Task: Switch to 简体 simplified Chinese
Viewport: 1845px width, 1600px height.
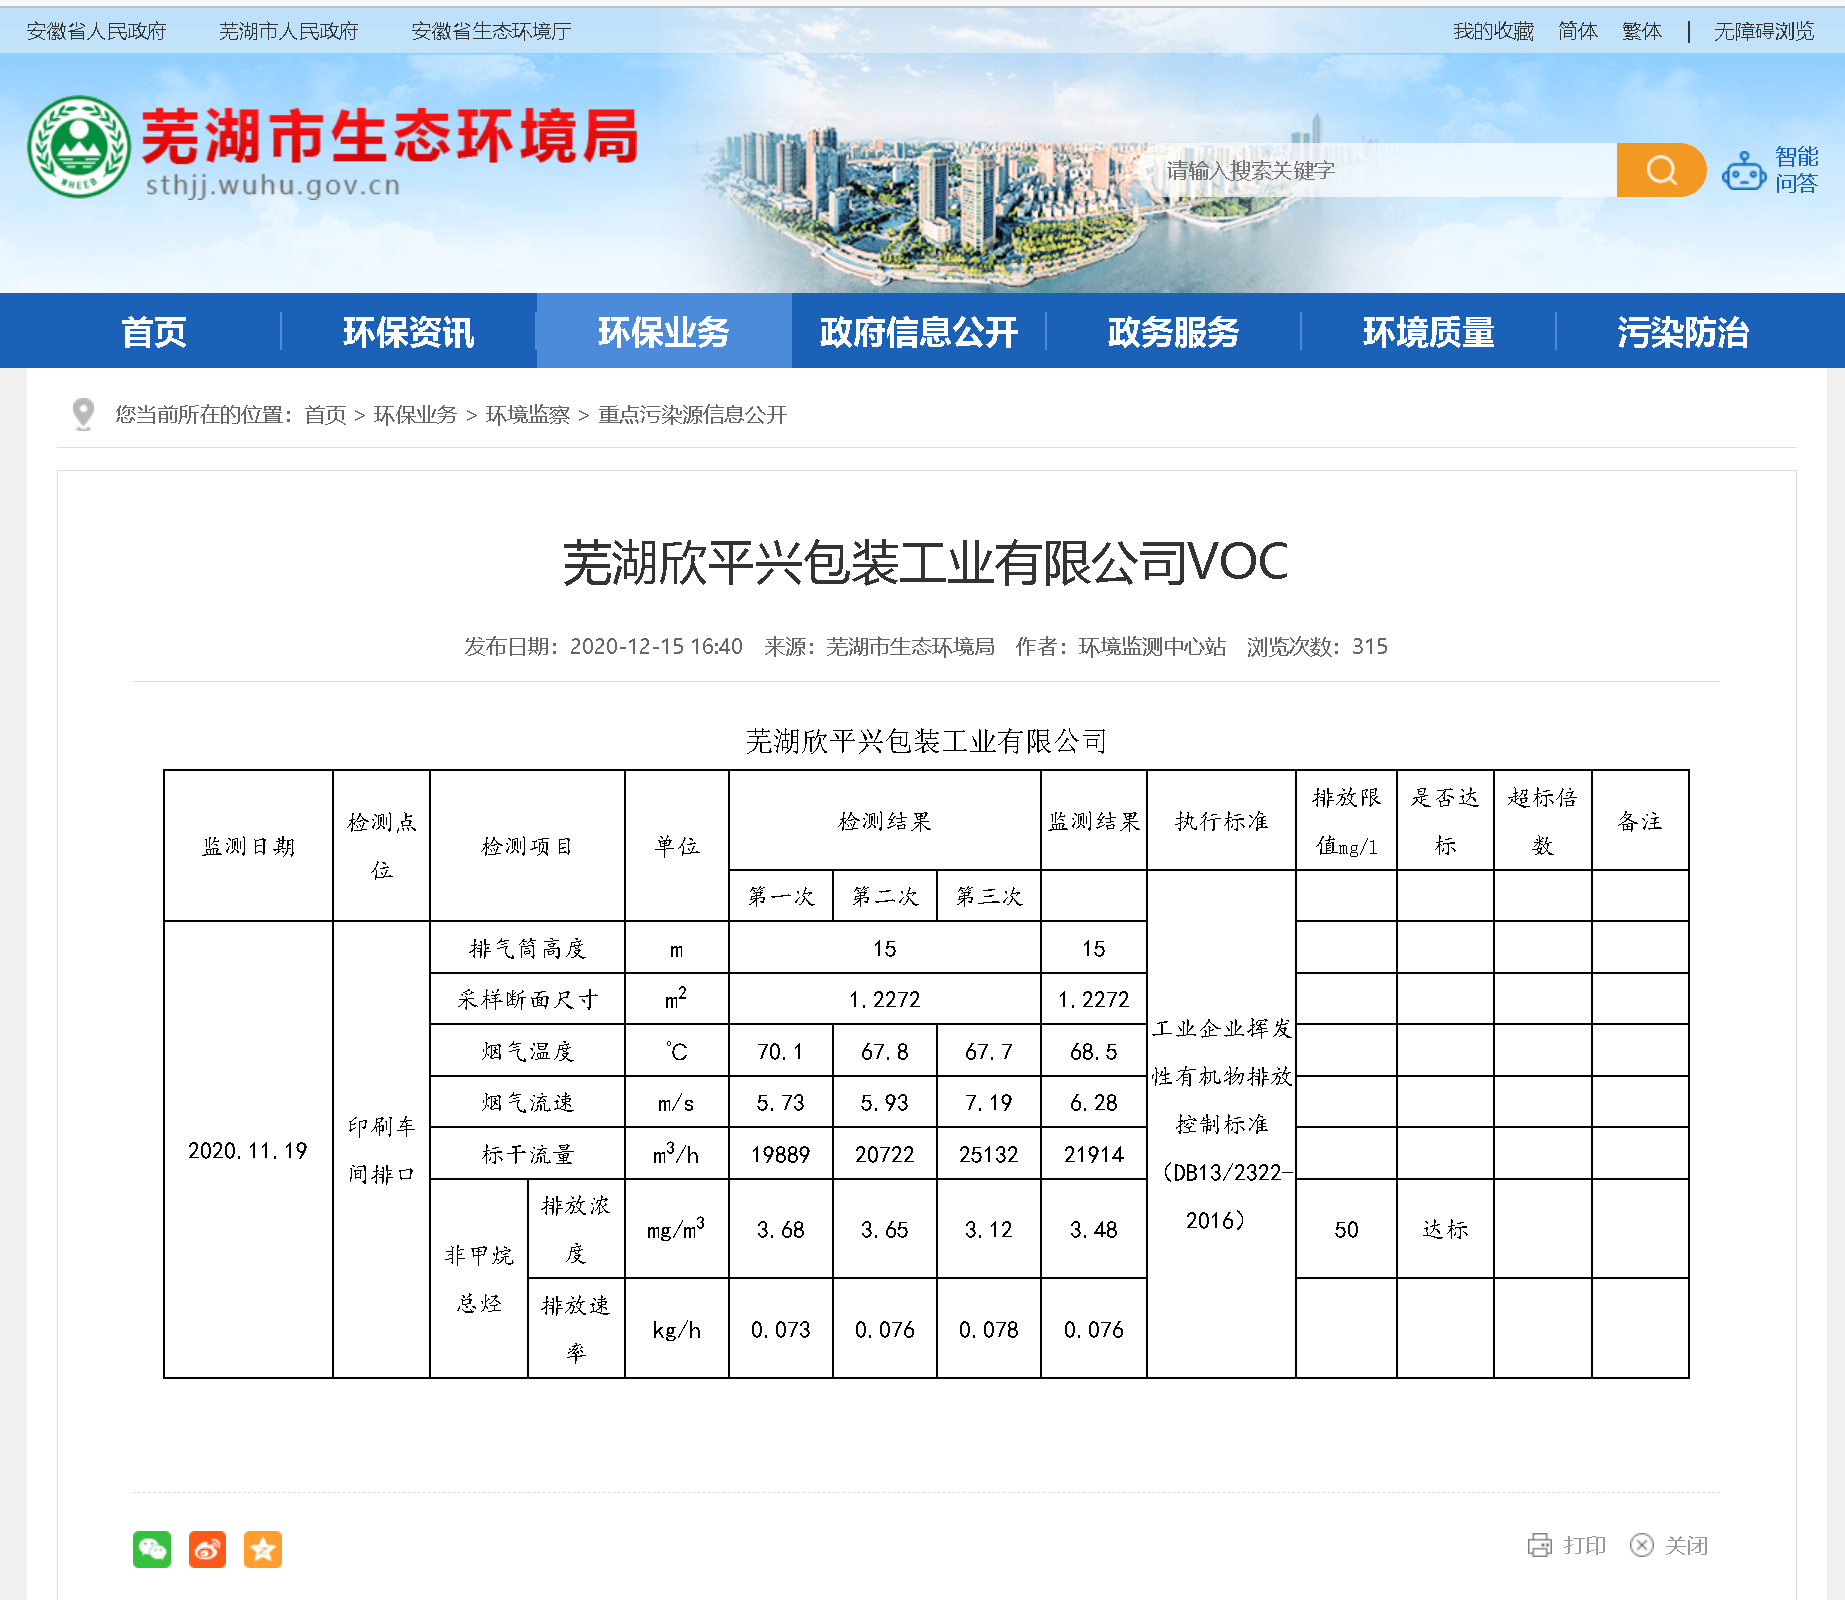Action: pos(1578,31)
